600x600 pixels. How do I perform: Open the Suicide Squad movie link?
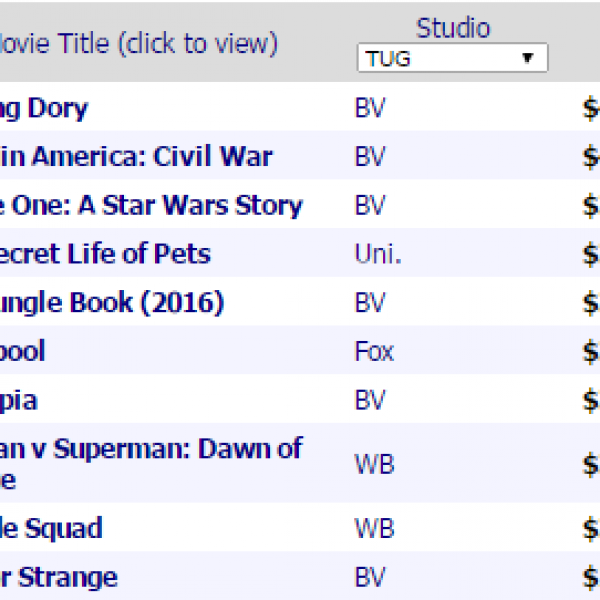tap(50, 528)
